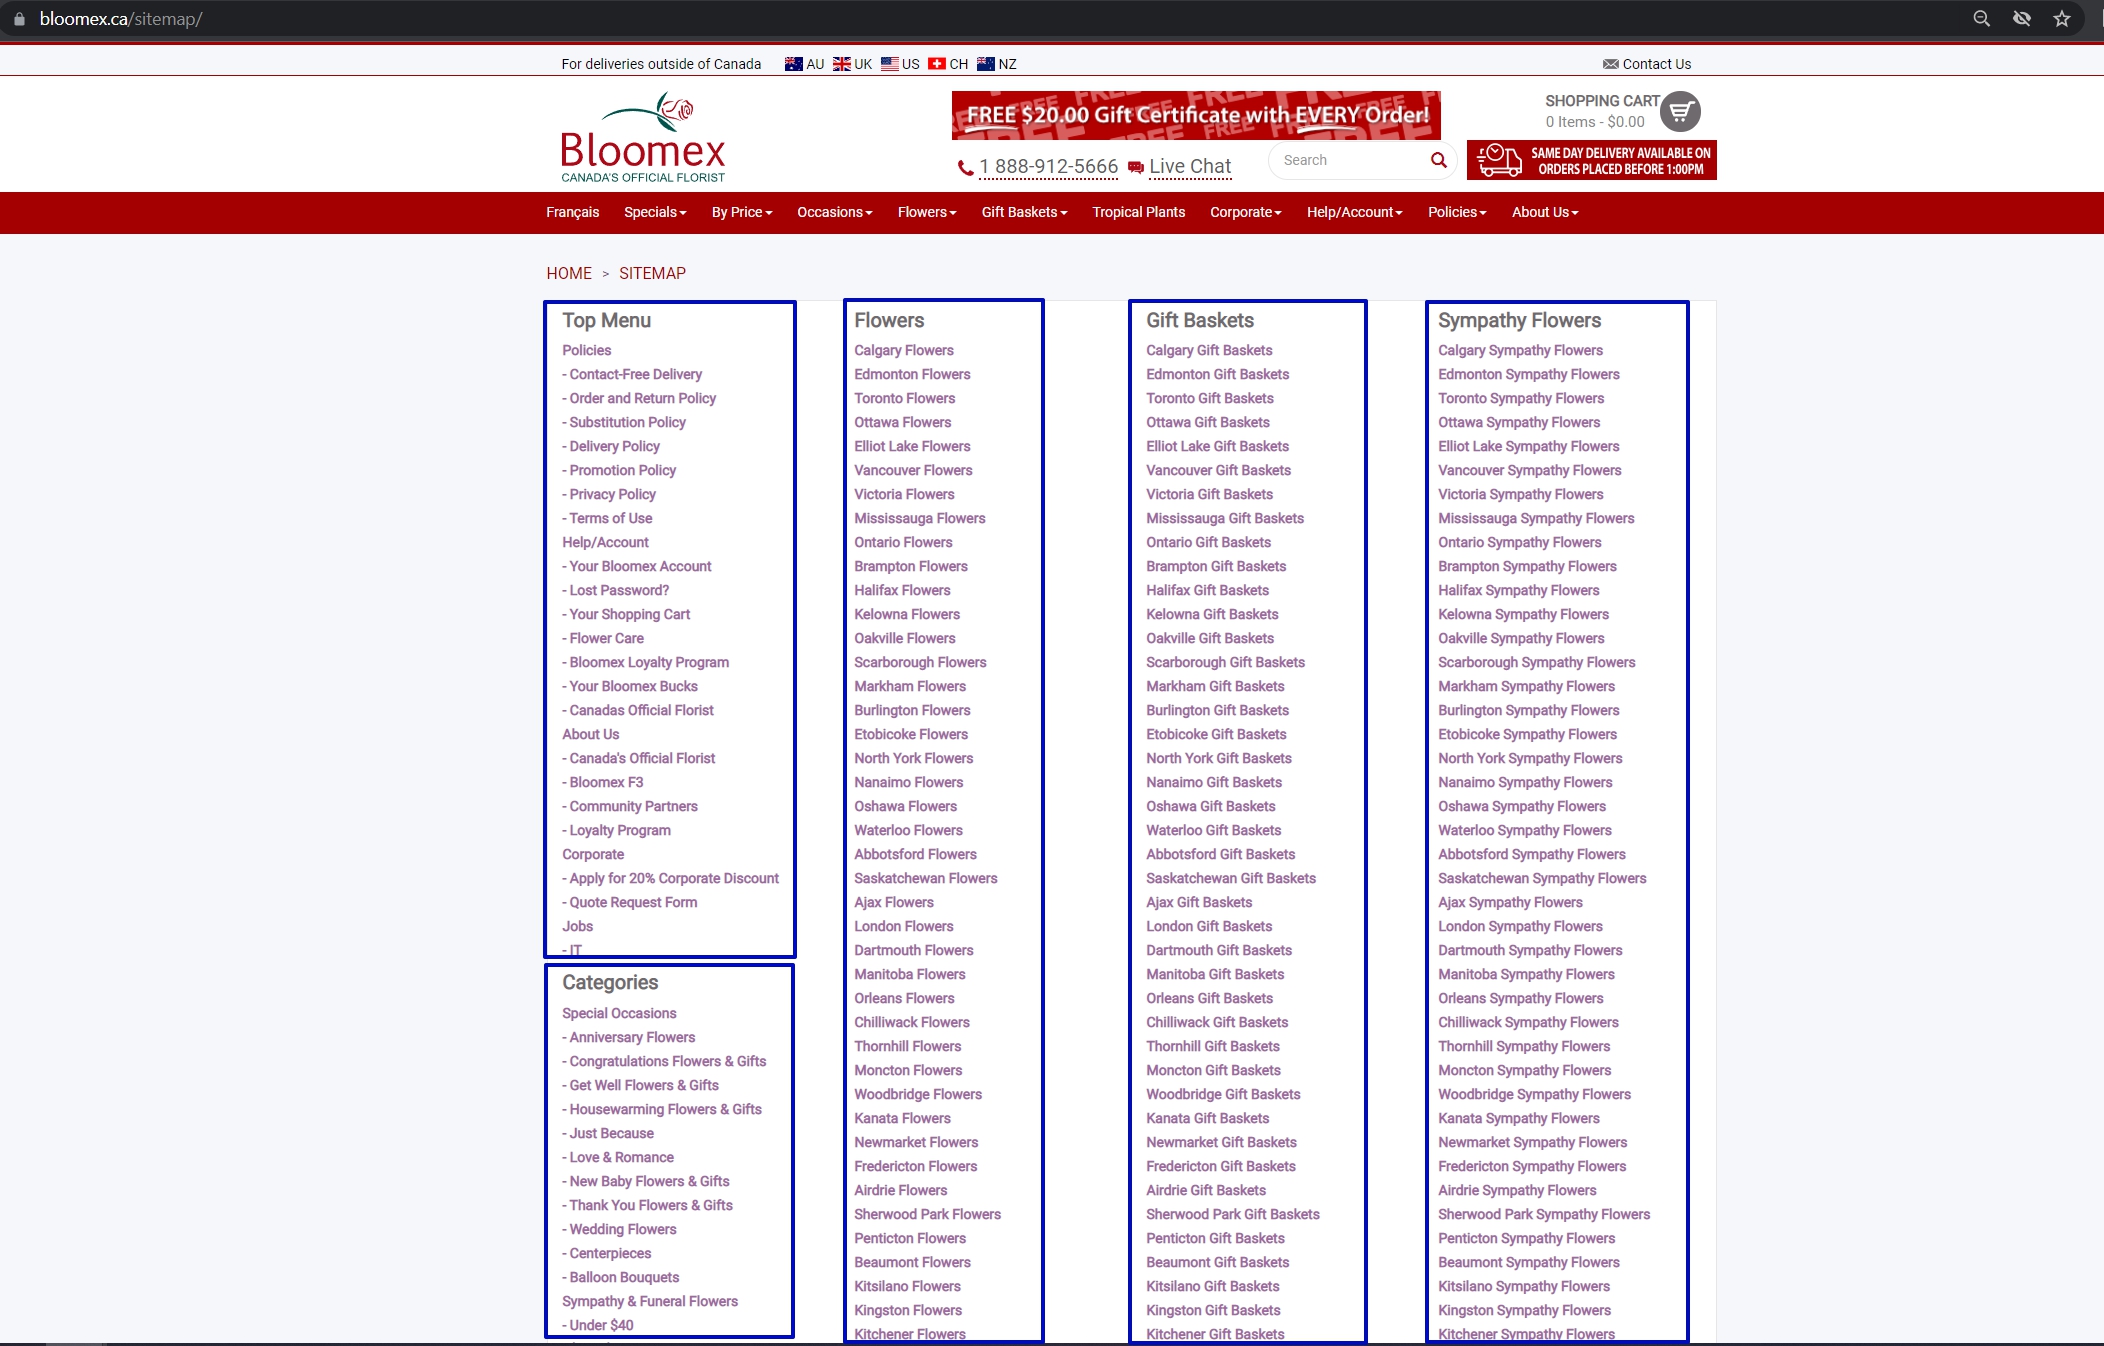
Task: Open Privacy Policy link
Action: pos(613,494)
